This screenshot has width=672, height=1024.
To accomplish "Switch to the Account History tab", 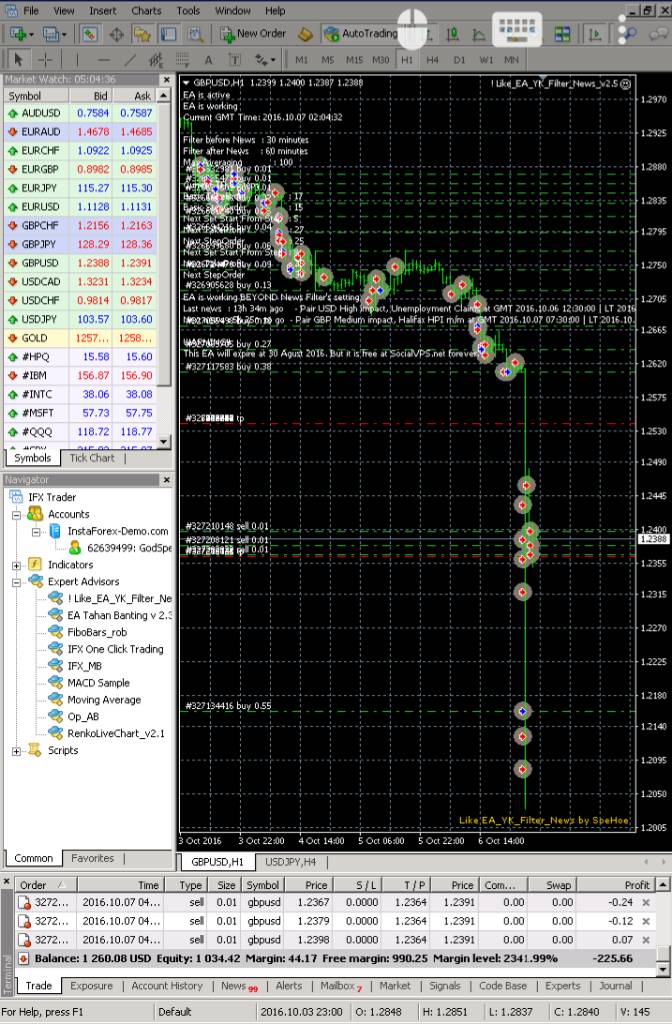I will pyautogui.click(x=167, y=986).
